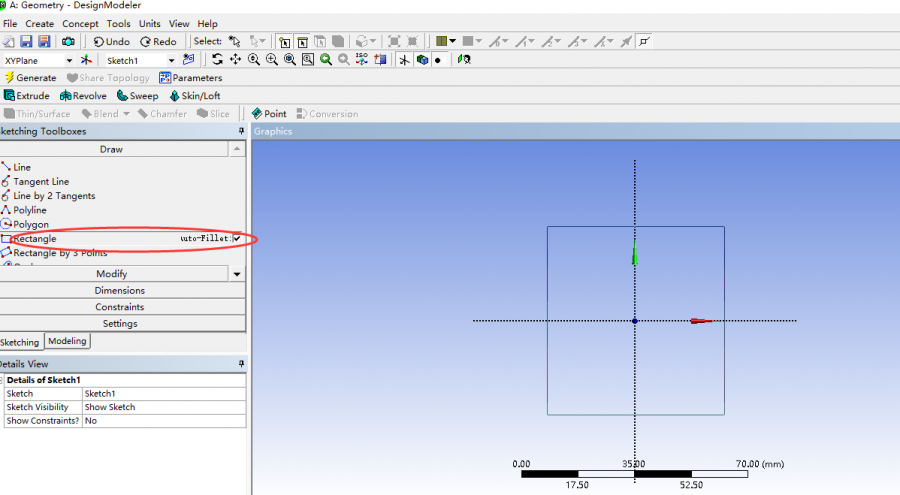The image size is (900, 495).
Task: Open the Concept menu
Action: point(80,23)
